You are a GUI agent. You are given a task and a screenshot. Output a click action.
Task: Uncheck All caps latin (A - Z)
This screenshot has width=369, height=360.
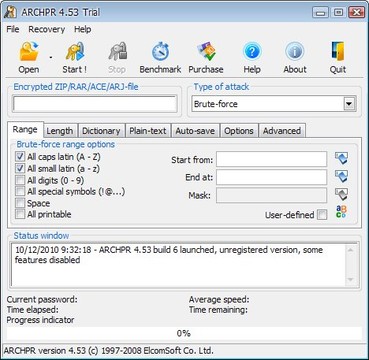click(x=20, y=156)
